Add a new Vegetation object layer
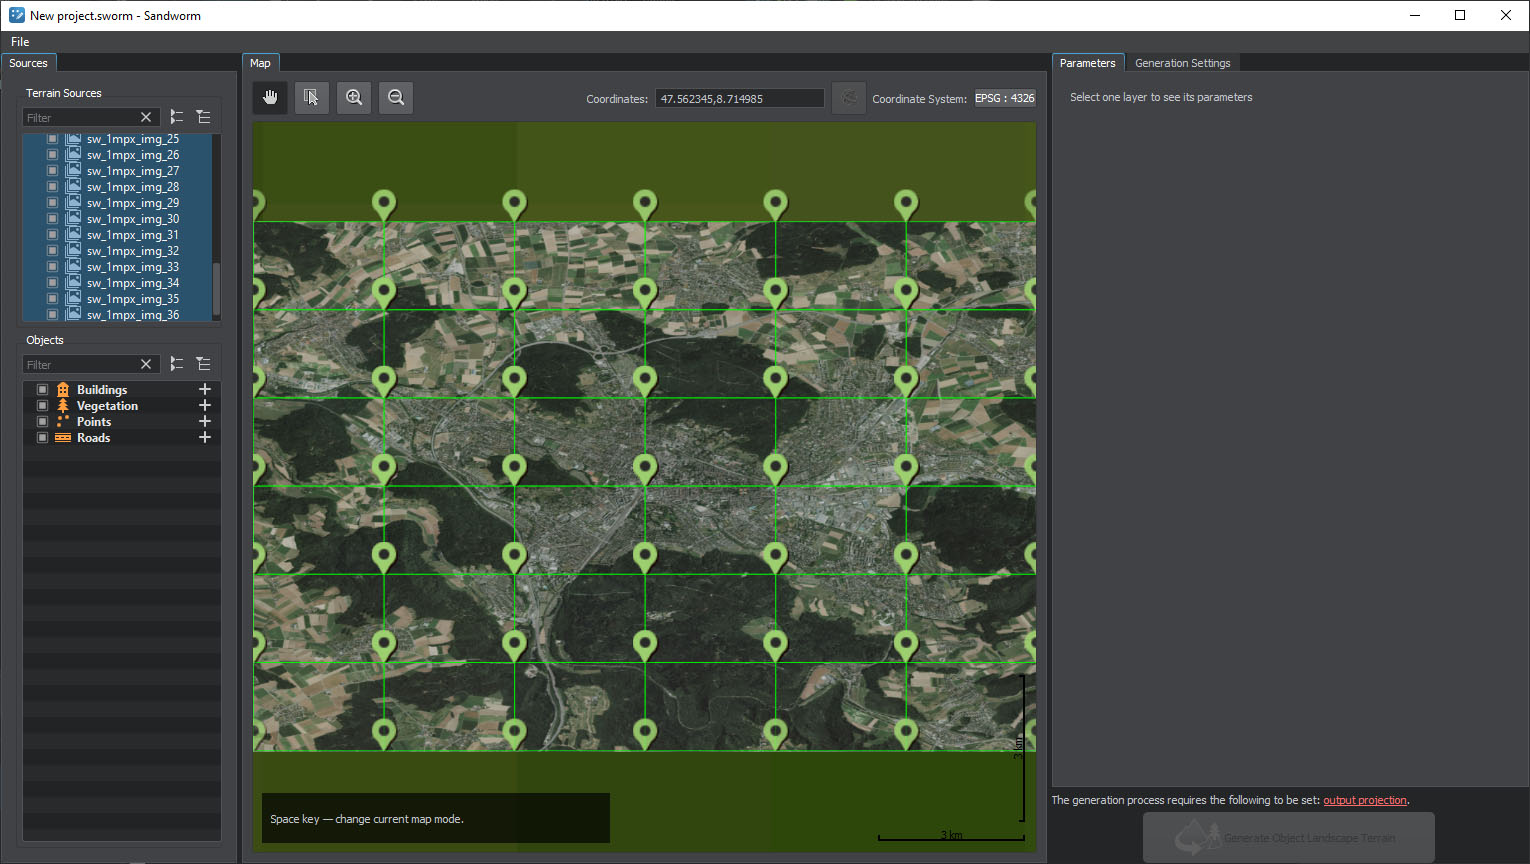 point(205,405)
